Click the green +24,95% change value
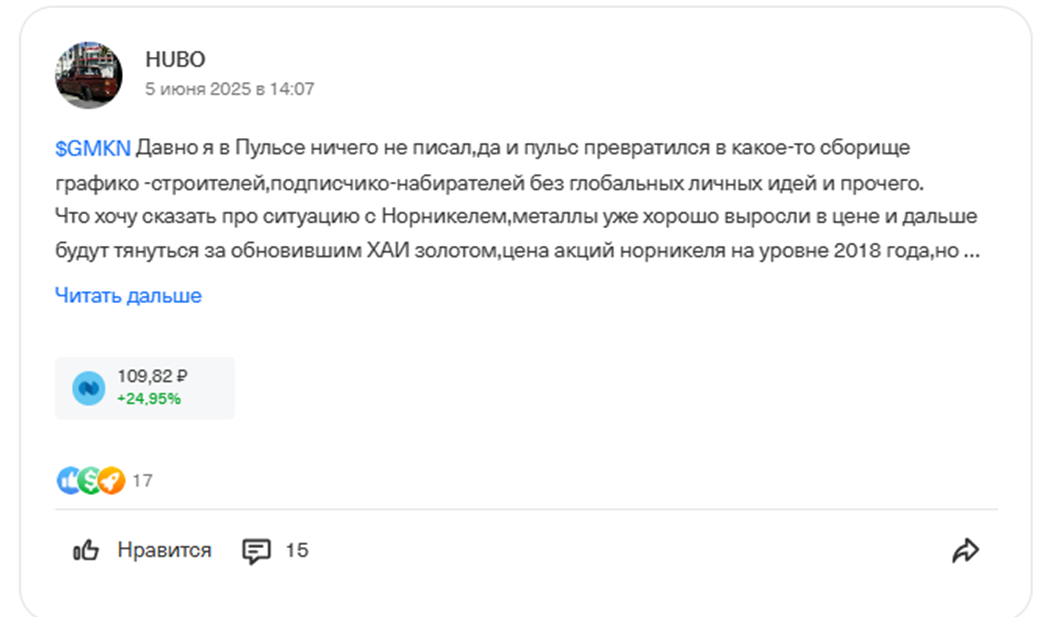Image resolution: width=1053 pixels, height=617 pixels. (x=146, y=400)
